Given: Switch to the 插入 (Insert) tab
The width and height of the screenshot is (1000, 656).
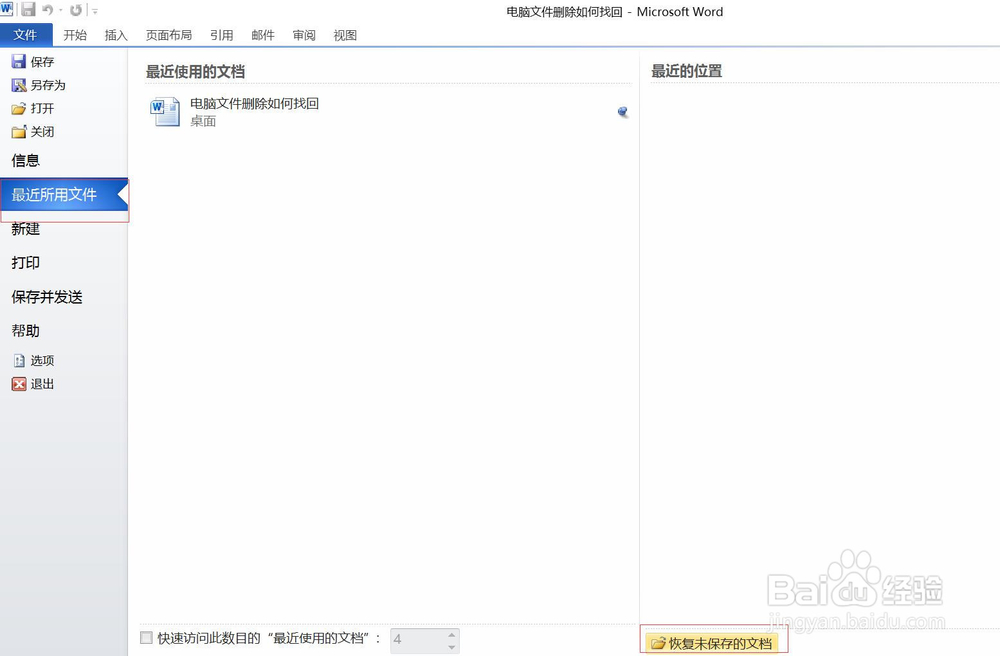Looking at the screenshot, I should tap(116, 34).
